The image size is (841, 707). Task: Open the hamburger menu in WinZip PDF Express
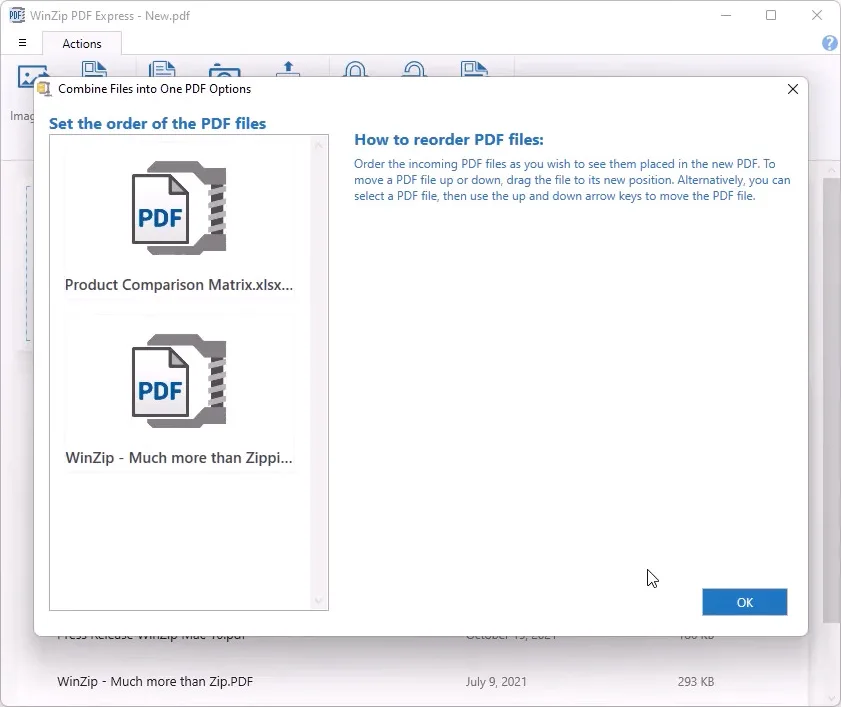23,43
